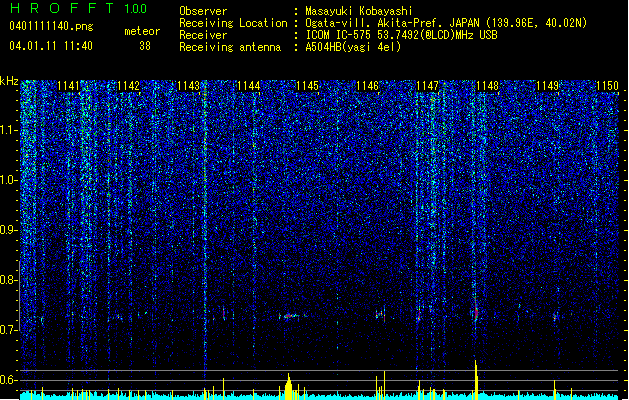Click the tallest yellow peak near 1148
Image resolution: width=629 pixels, height=400 pixels.
[476, 379]
